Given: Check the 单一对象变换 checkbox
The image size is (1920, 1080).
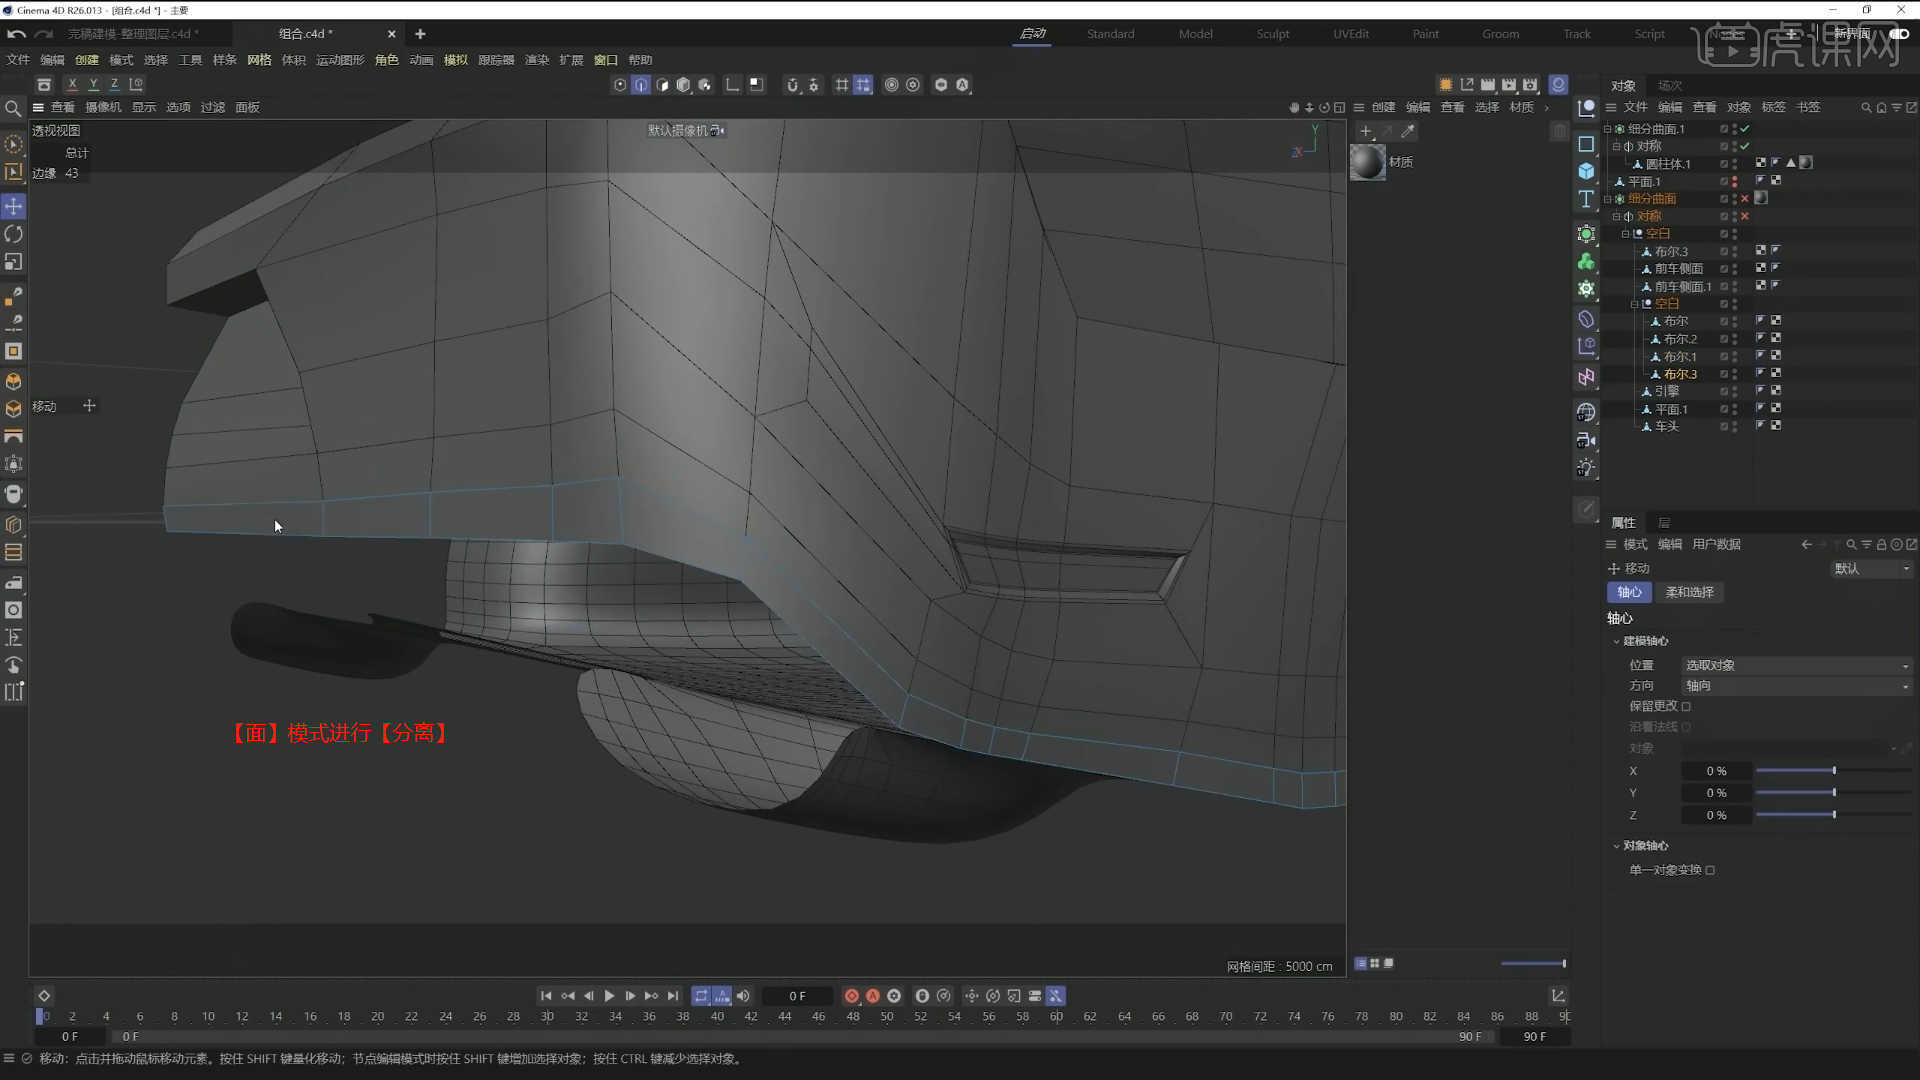Looking at the screenshot, I should 1710,870.
